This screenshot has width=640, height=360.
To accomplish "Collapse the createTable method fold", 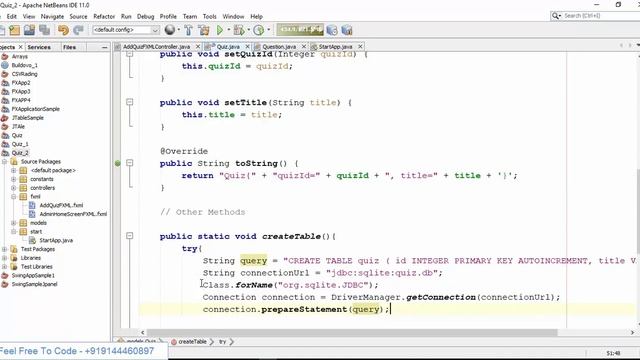I will click(130, 236).
